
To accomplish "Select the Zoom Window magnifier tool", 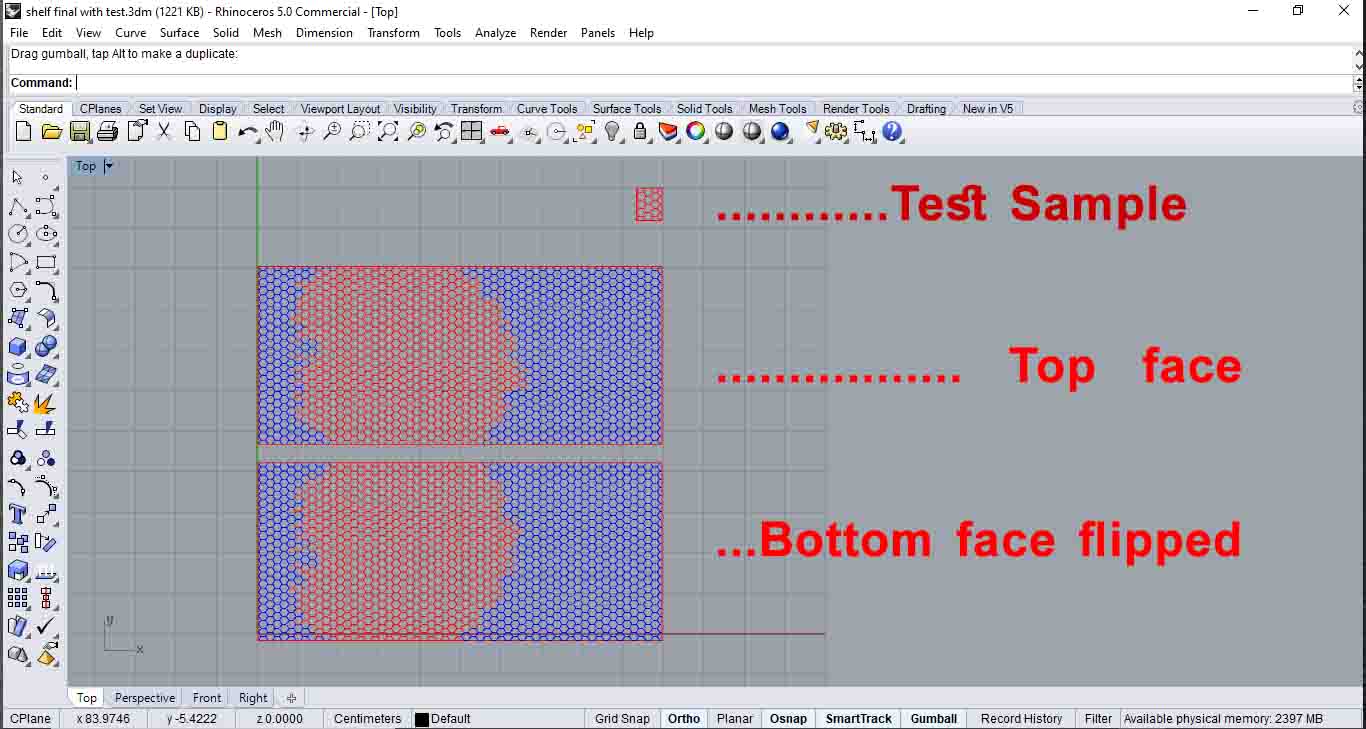I will 360,131.
